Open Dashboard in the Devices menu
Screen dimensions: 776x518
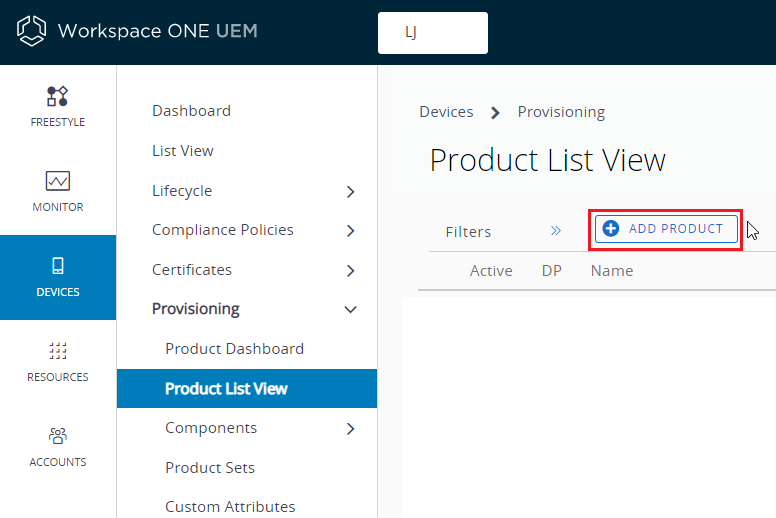coord(192,111)
